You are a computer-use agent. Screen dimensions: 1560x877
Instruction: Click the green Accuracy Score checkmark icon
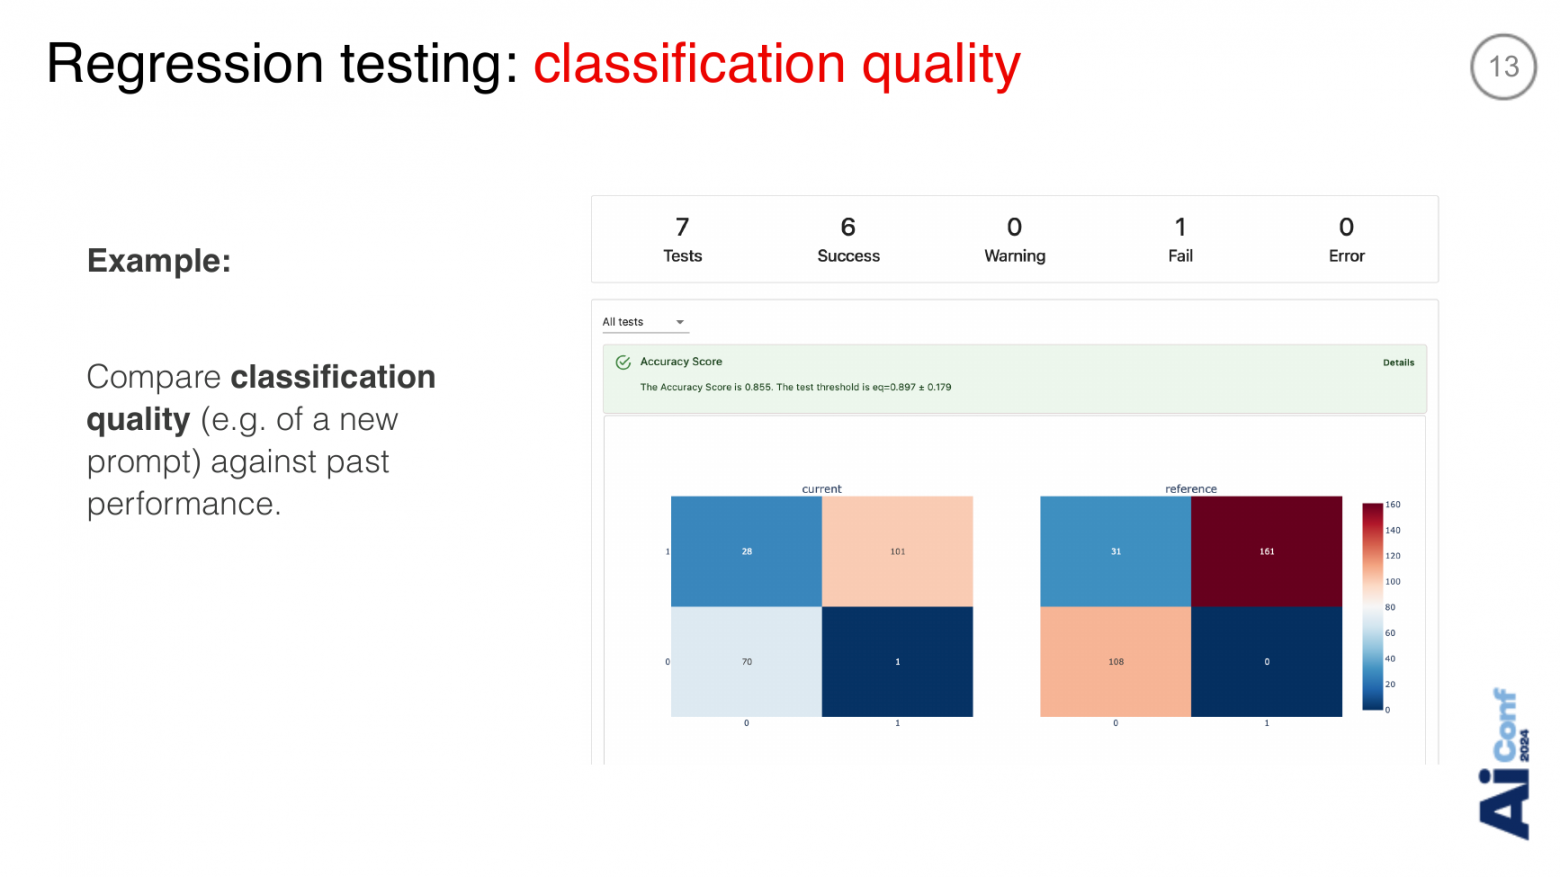623,362
